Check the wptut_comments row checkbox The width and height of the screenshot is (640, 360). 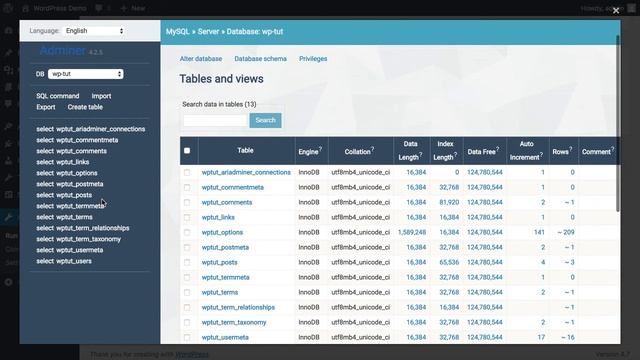[x=187, y=202]
